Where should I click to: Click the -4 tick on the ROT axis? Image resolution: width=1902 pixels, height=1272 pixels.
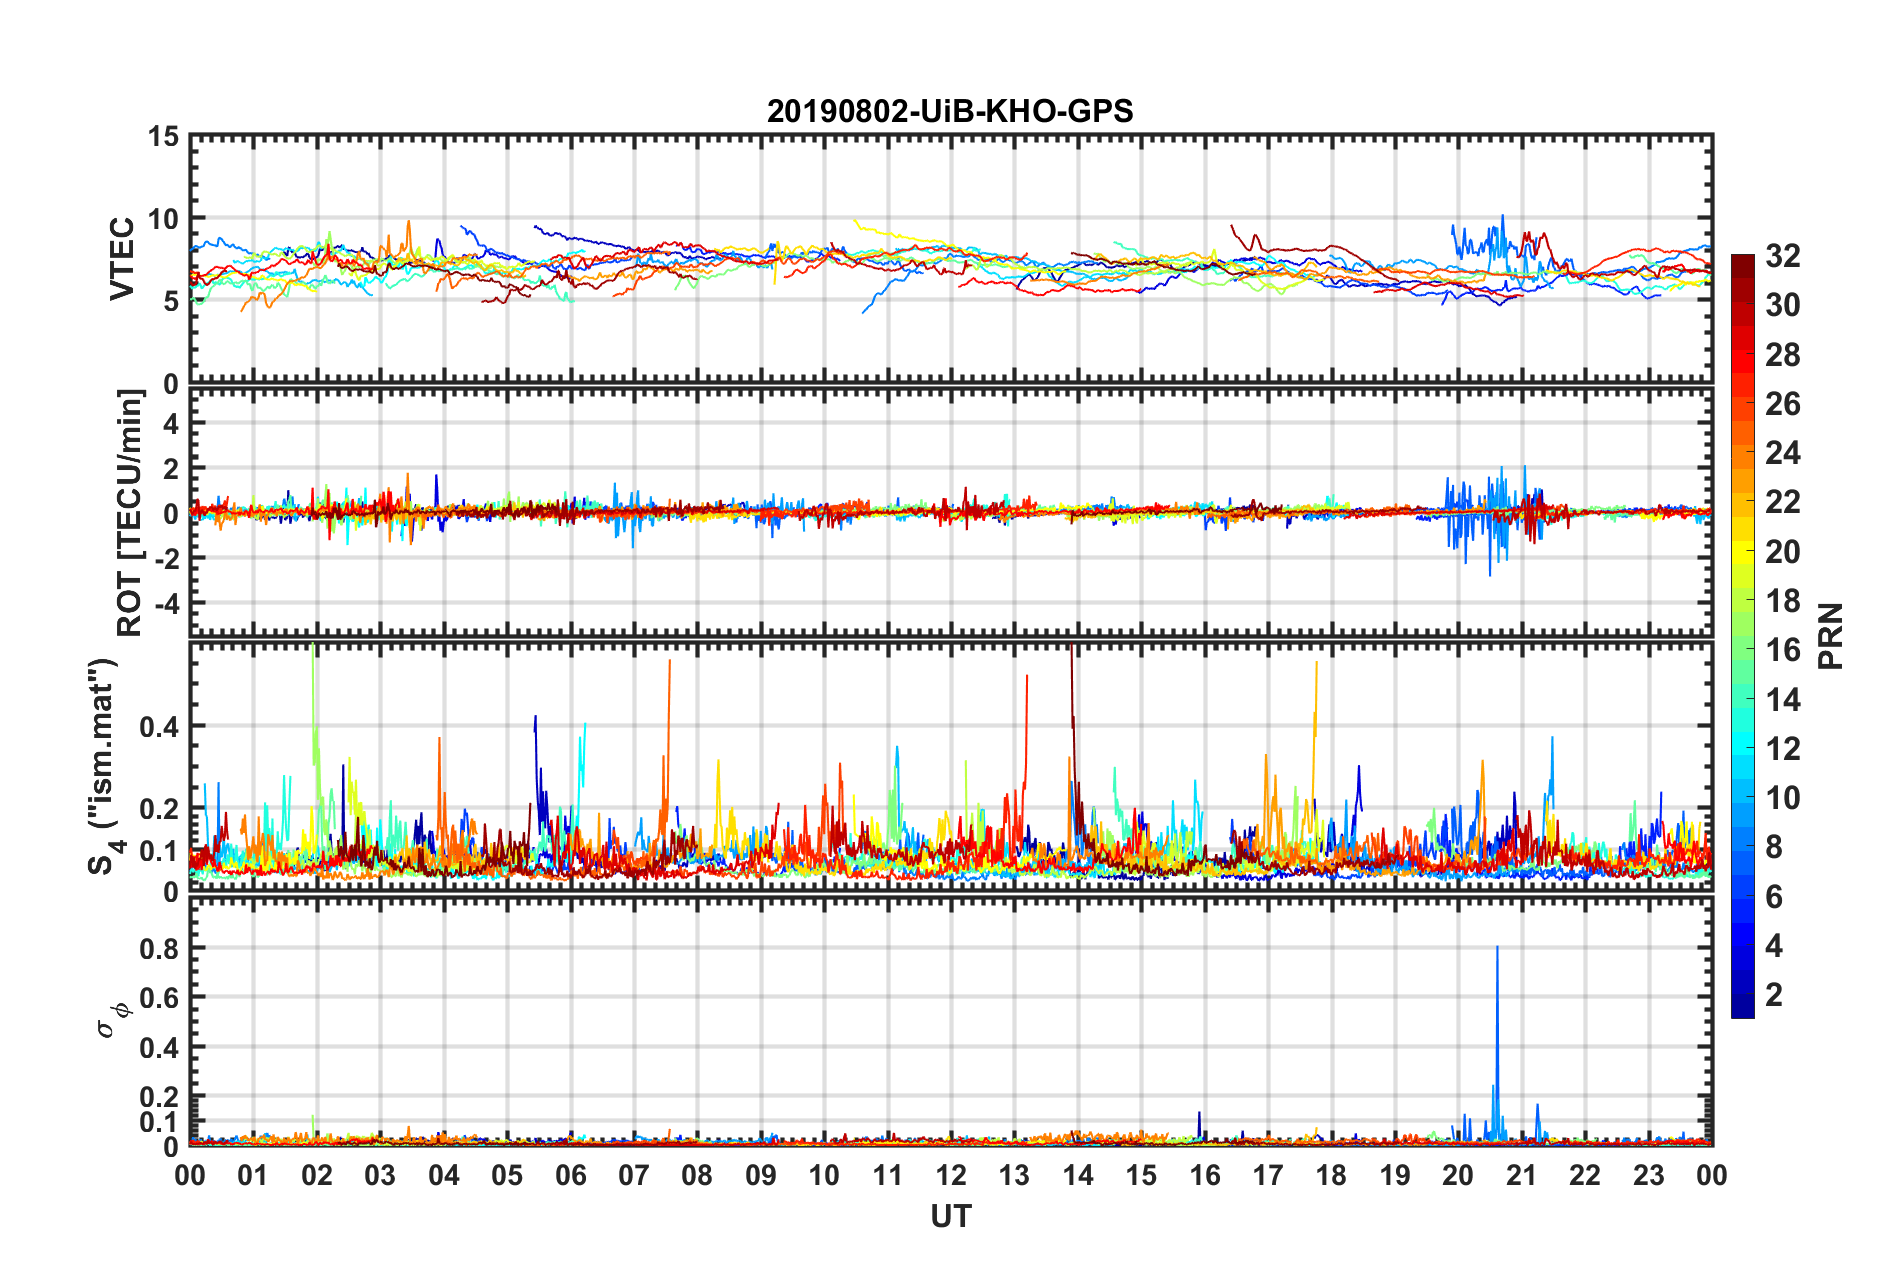pyautogui.click(x=169, y=604)
